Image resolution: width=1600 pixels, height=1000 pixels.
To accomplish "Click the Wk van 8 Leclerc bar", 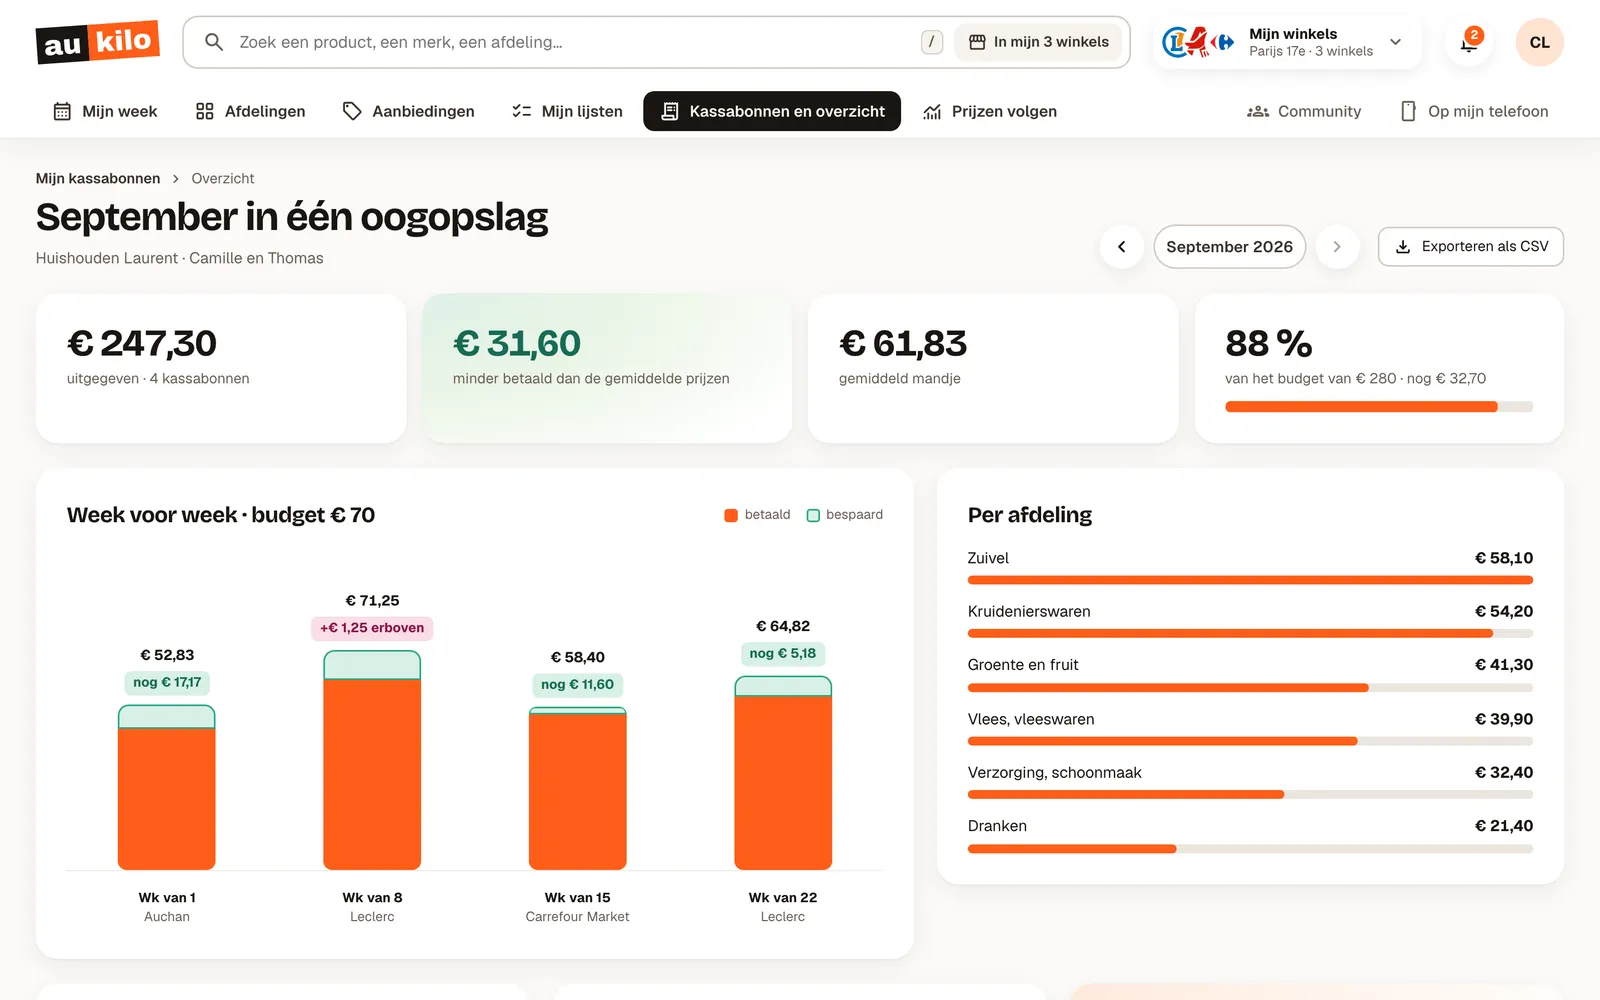I will pos(372,760).
